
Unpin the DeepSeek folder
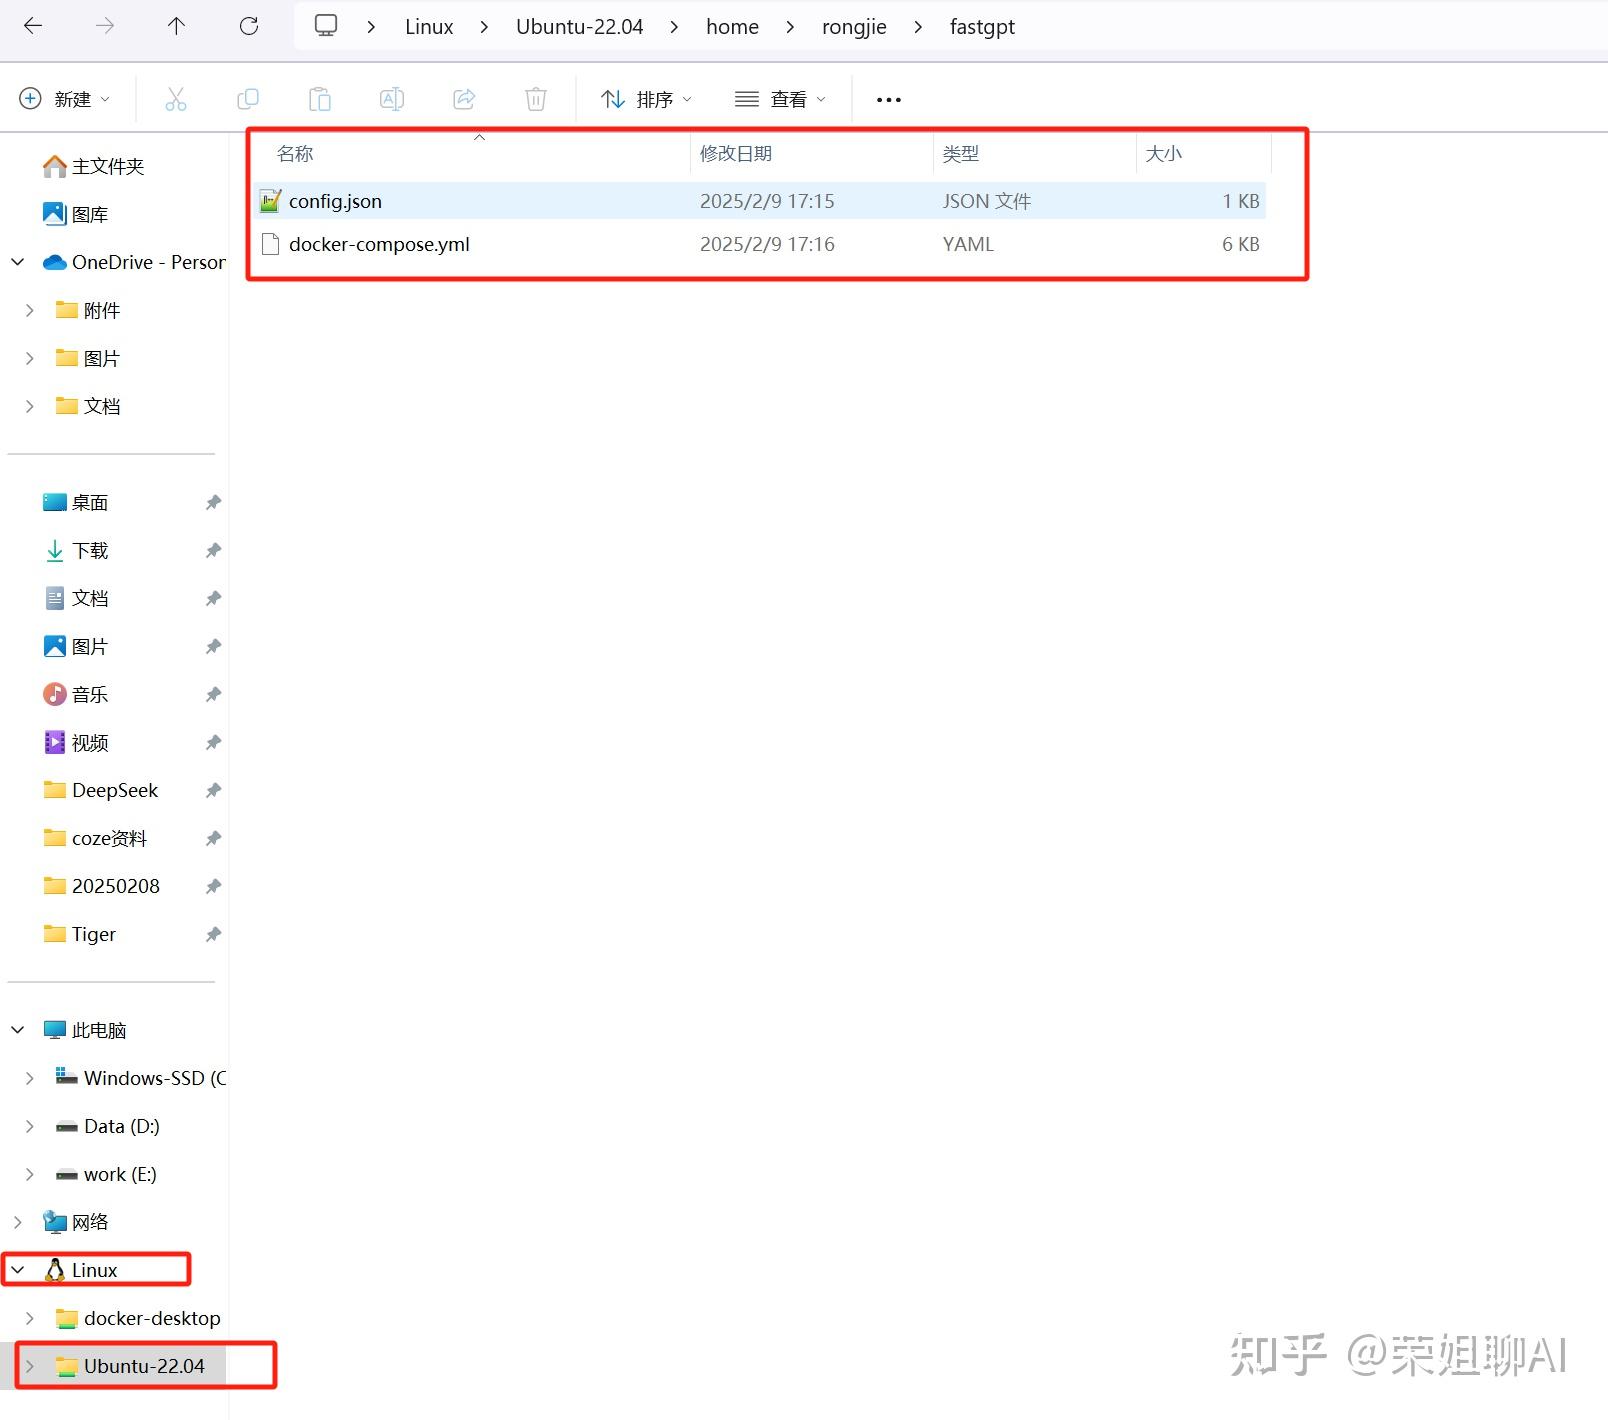point(213,790)
